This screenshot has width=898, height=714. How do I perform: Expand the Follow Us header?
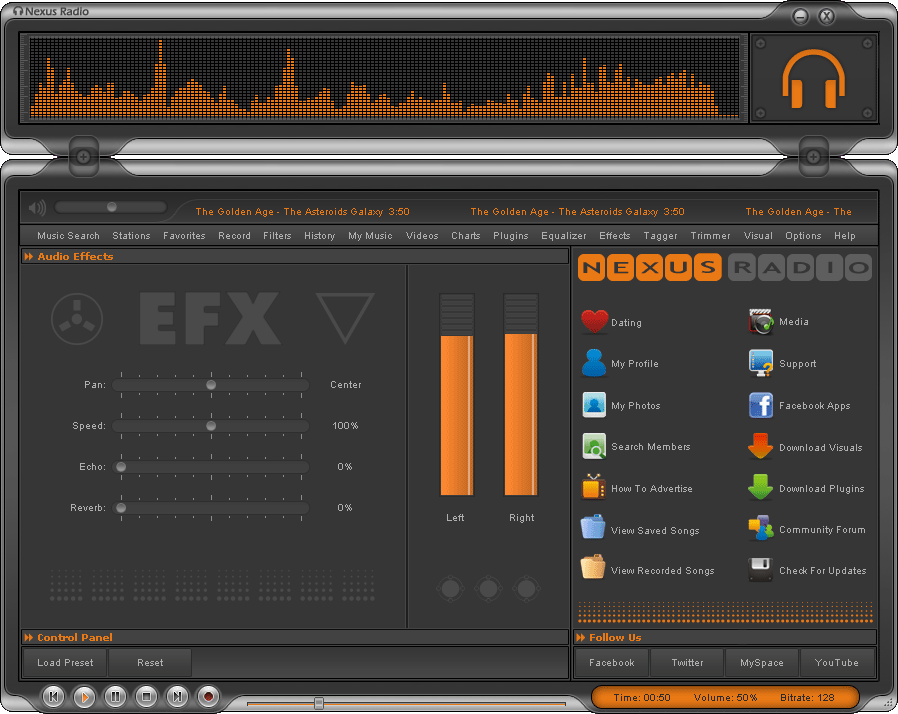click(x=725, y=637)
